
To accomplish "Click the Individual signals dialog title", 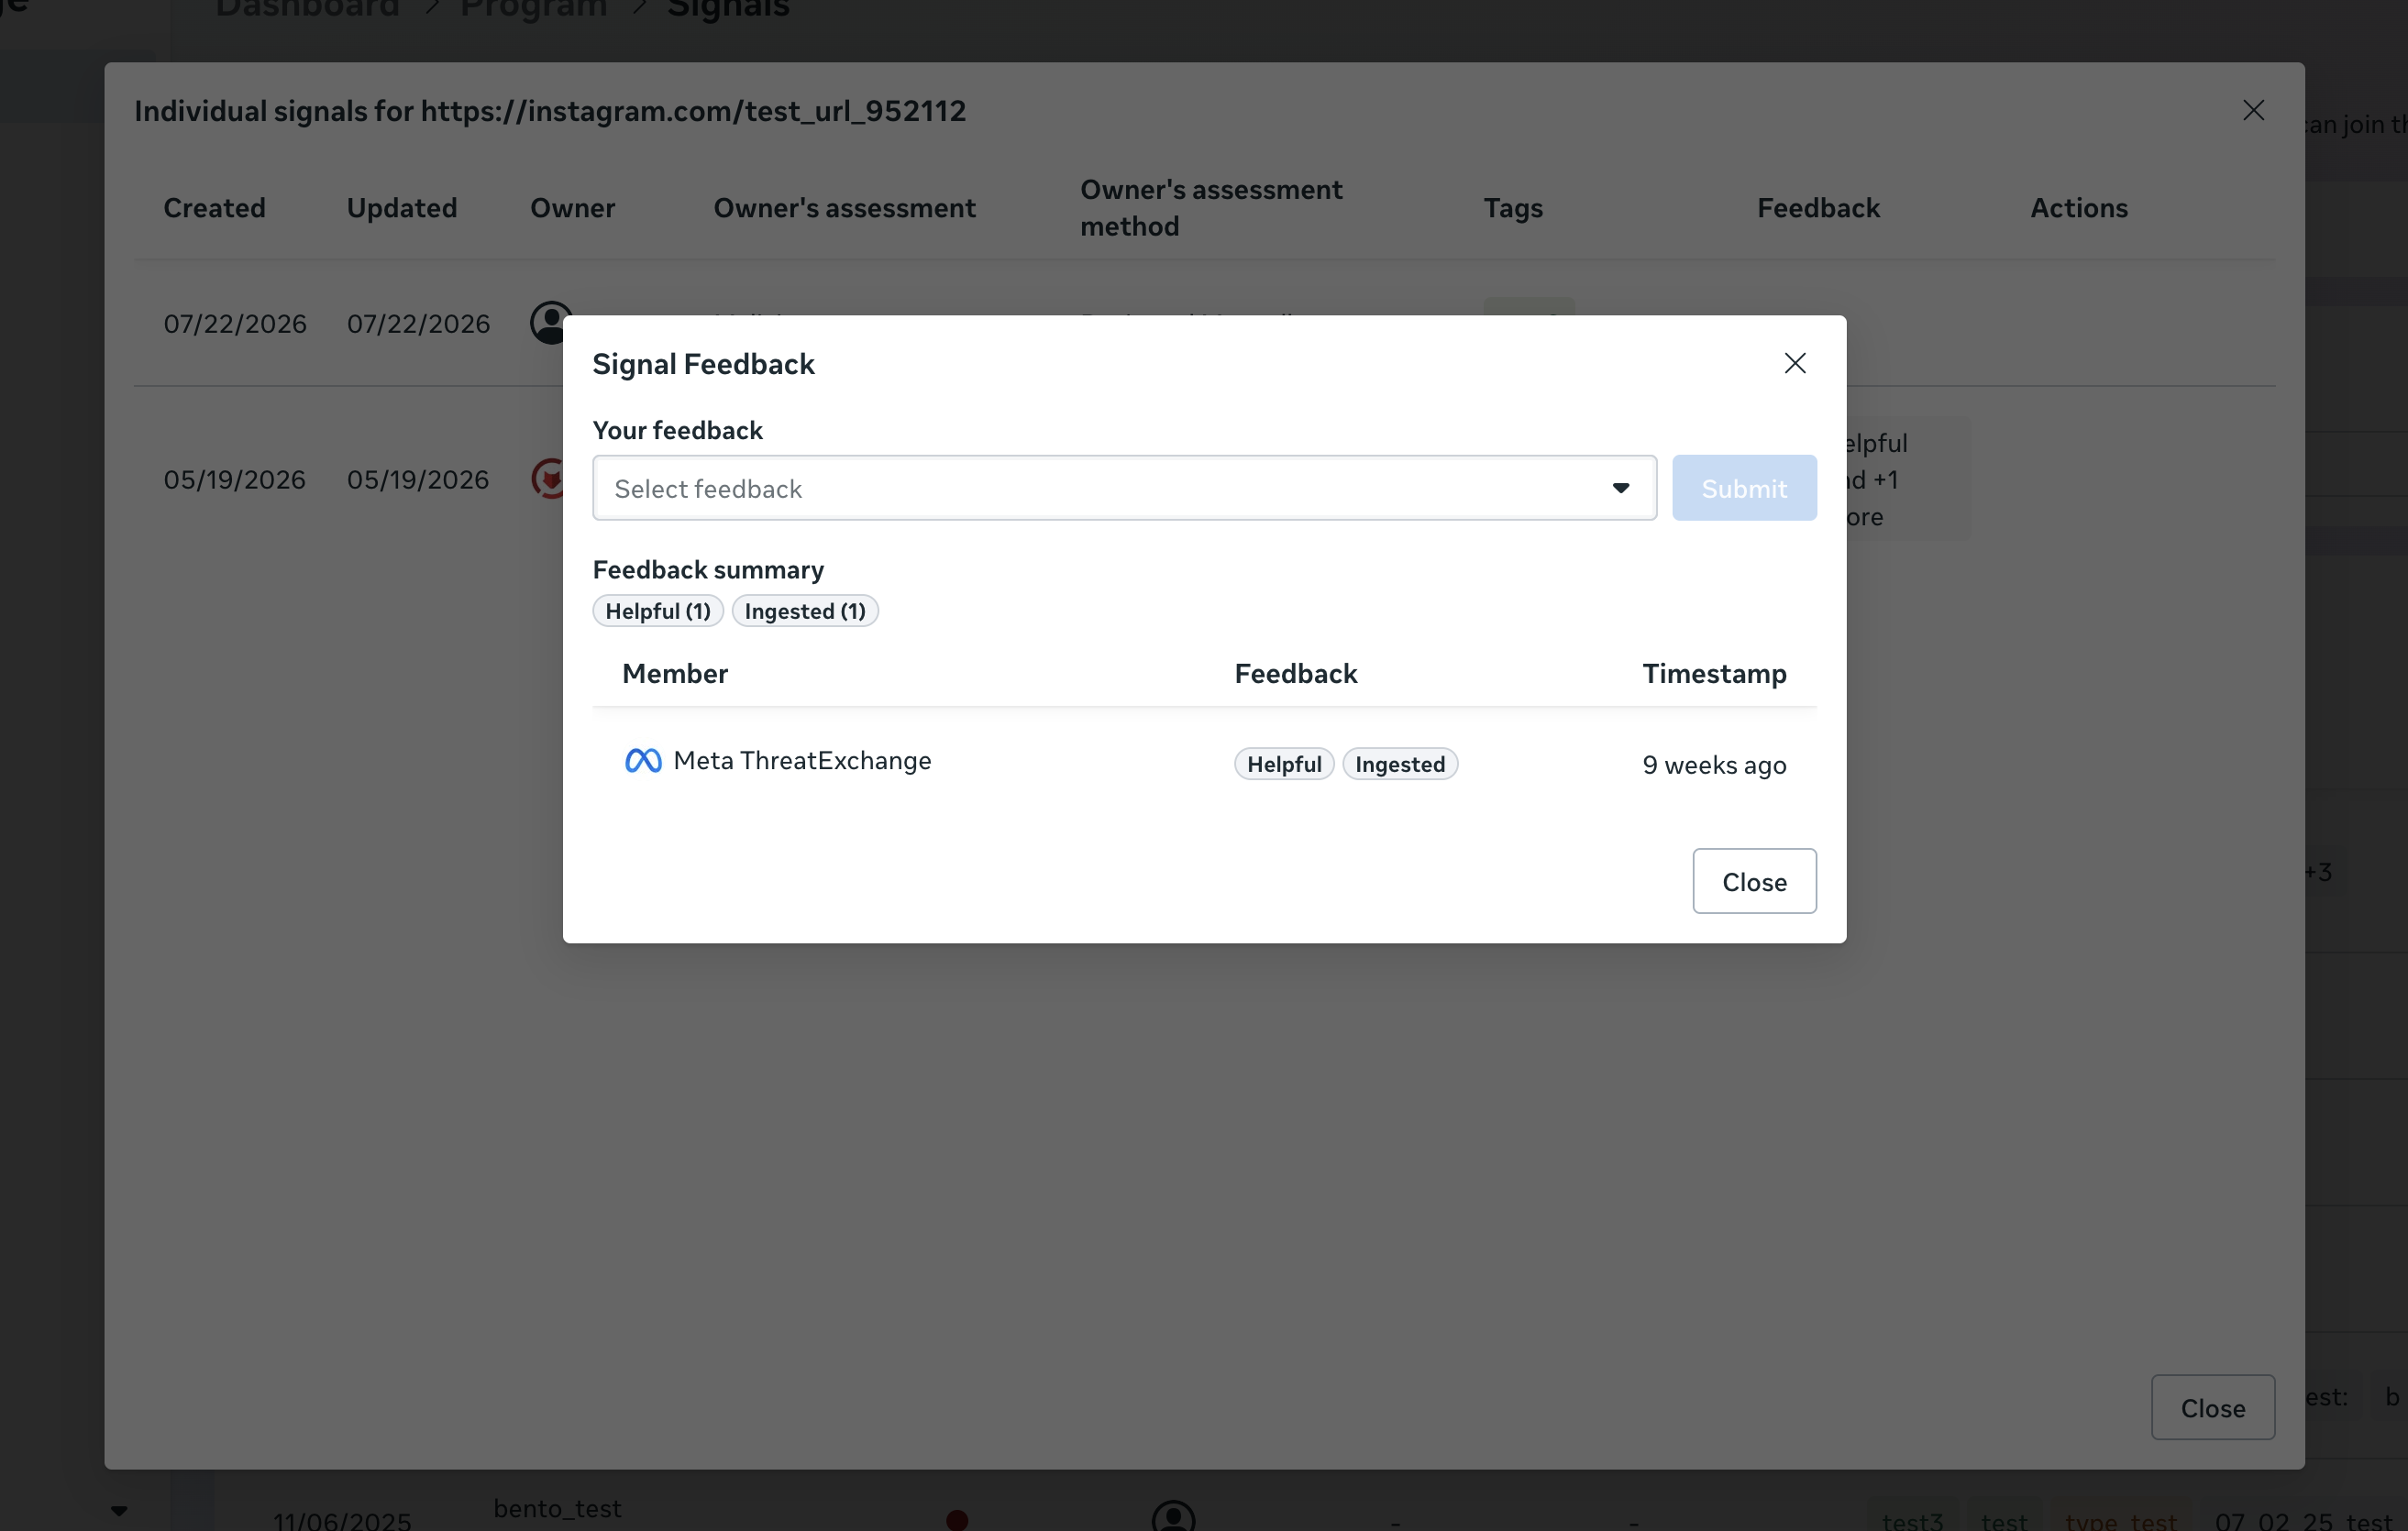I will pos(550,111).
